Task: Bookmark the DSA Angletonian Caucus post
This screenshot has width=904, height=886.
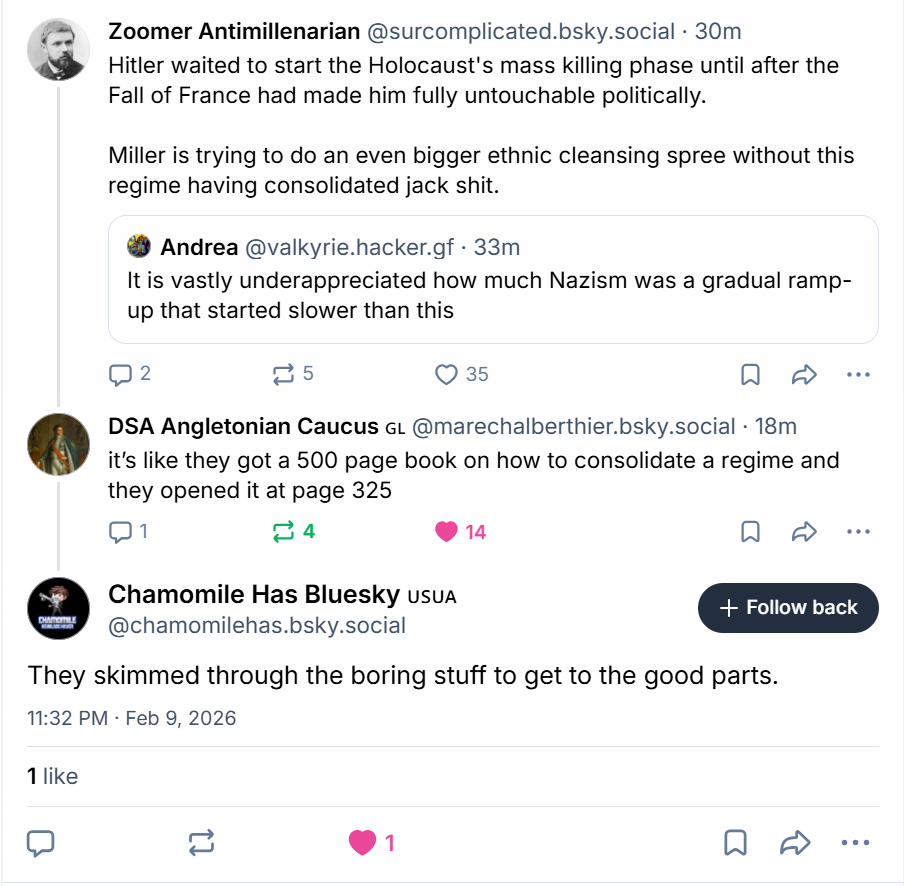Action: click(750, 531)
